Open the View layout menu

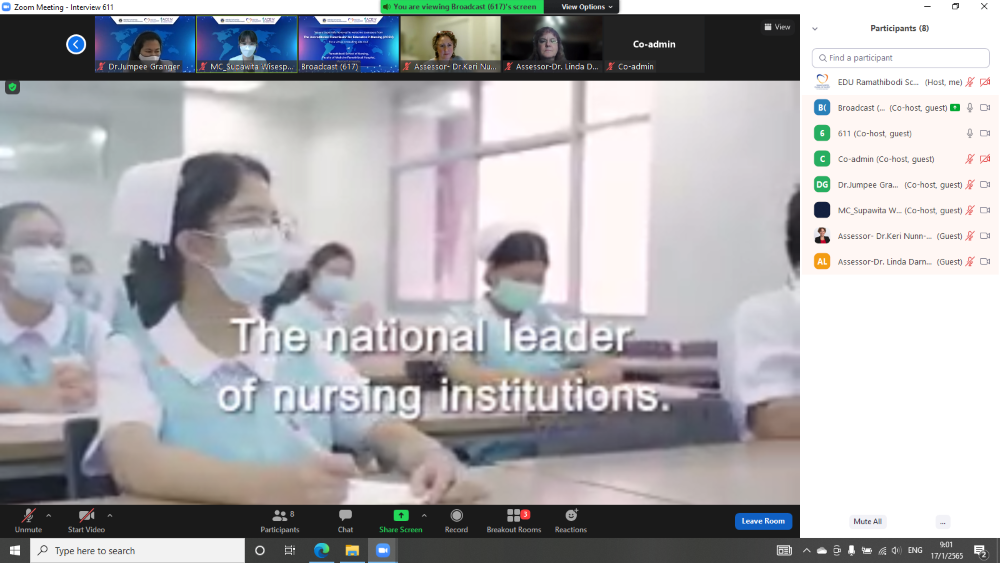(777, 27)
